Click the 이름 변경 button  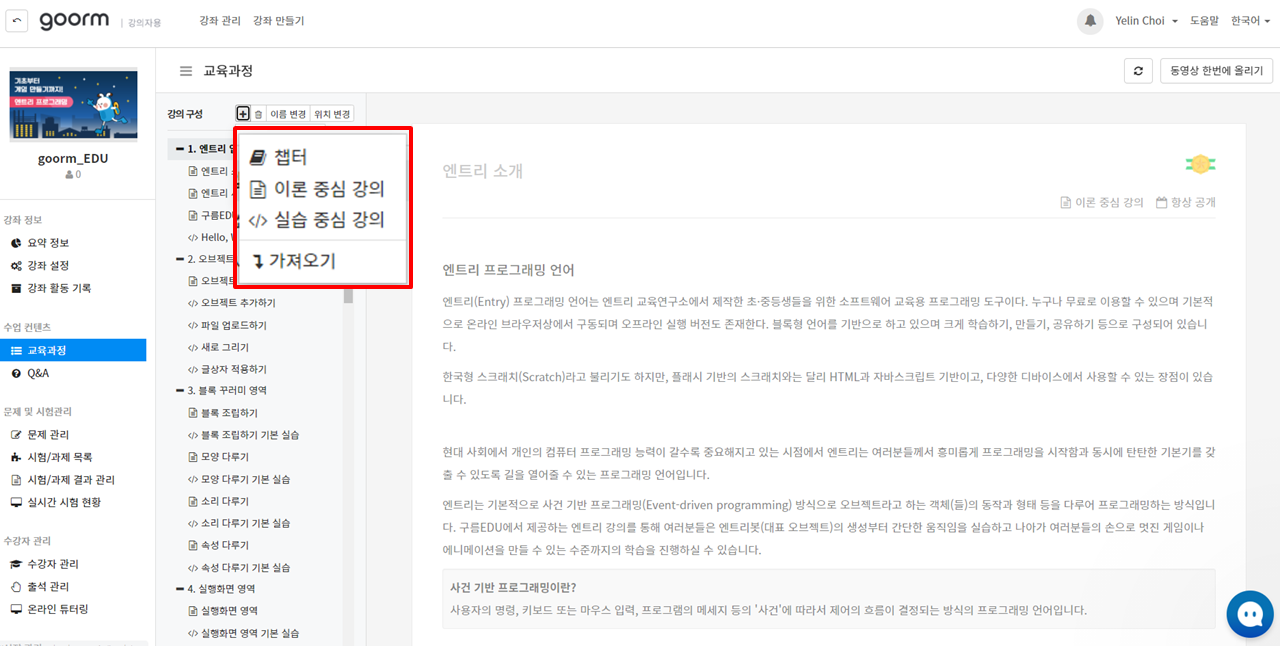point(288,114)
